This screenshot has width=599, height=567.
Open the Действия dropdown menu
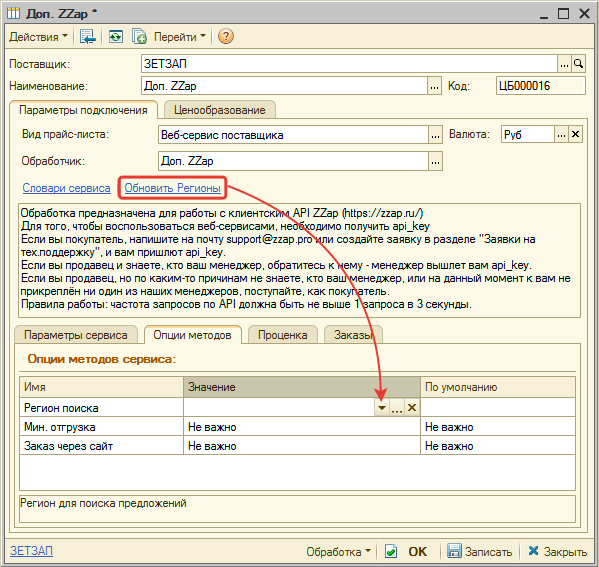(x=38, y=37)
